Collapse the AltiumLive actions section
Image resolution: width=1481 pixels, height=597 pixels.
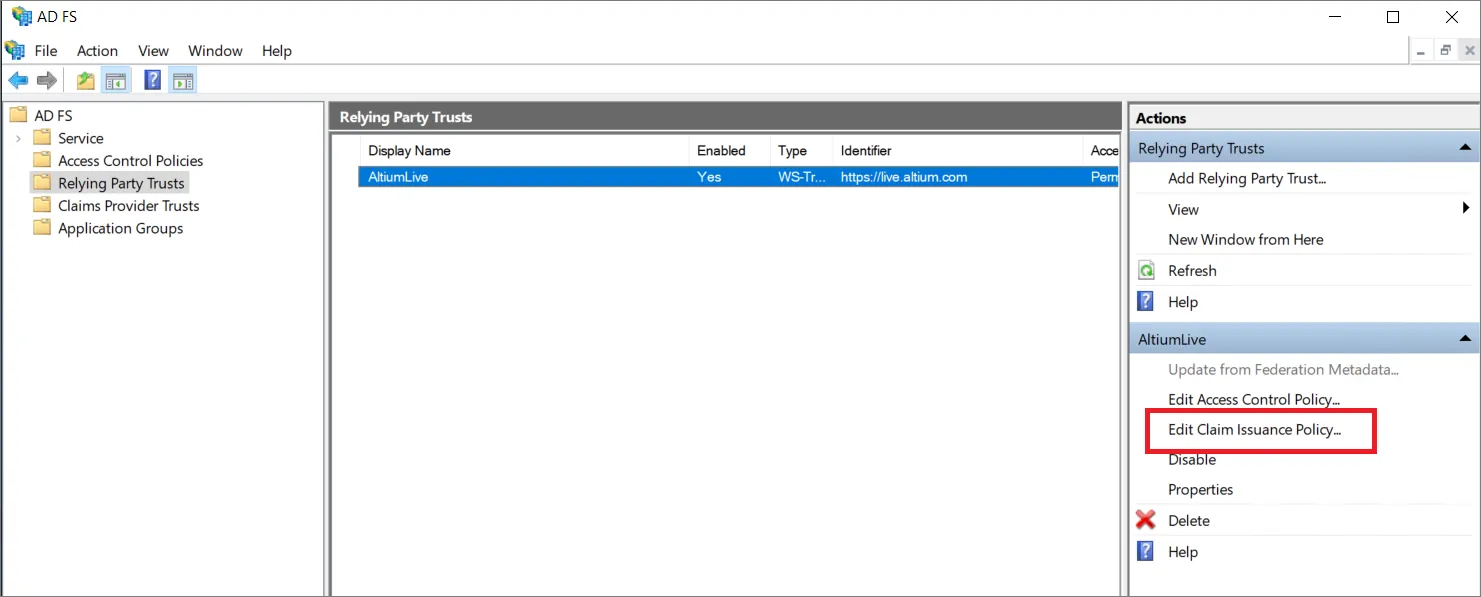[x=1465, y=339]
